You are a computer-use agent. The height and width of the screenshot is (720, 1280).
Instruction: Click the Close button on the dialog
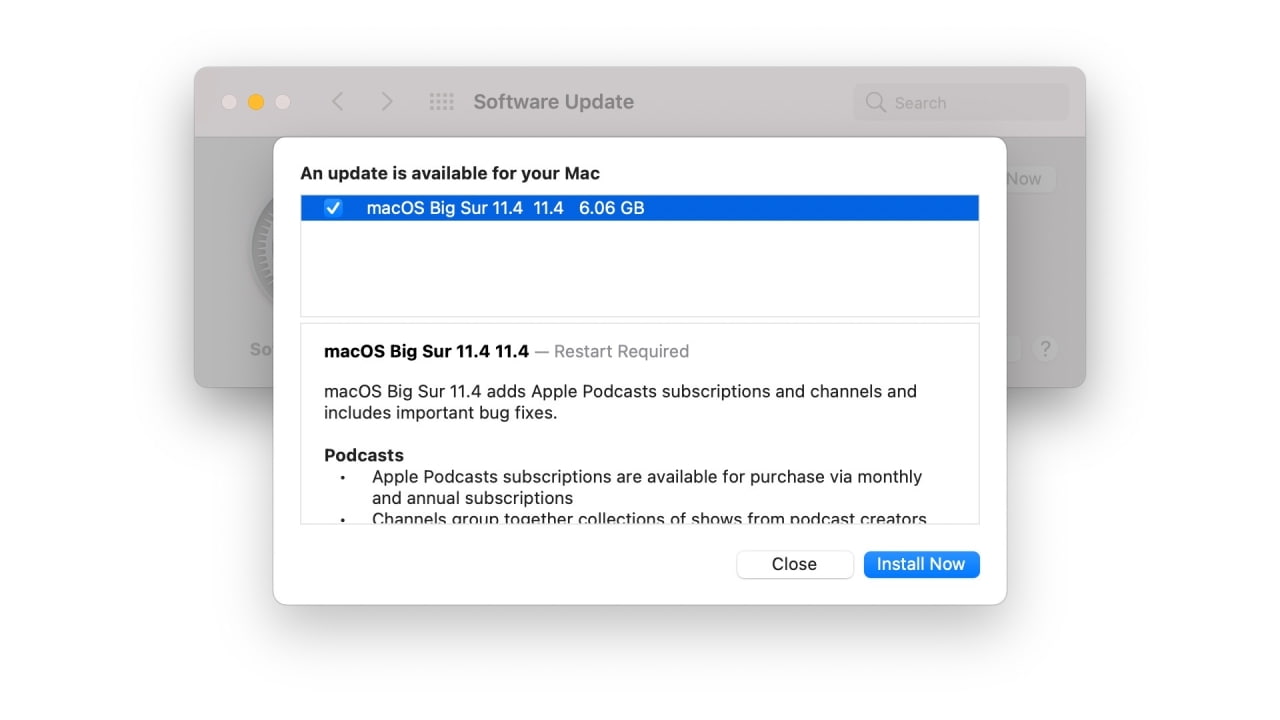click(794, 564)
